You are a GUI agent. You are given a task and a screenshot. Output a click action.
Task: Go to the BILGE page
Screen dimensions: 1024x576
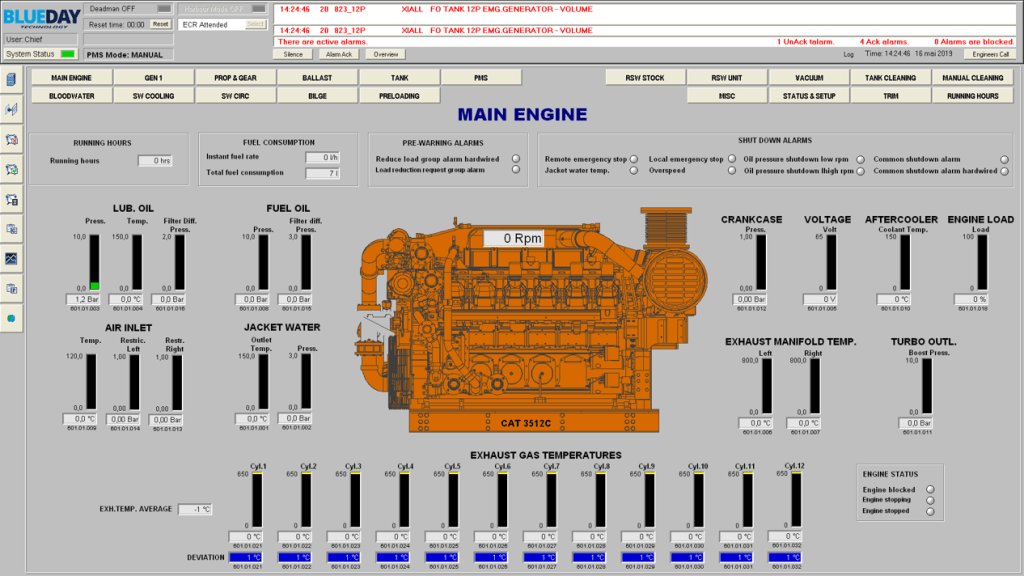pos(317,96)
